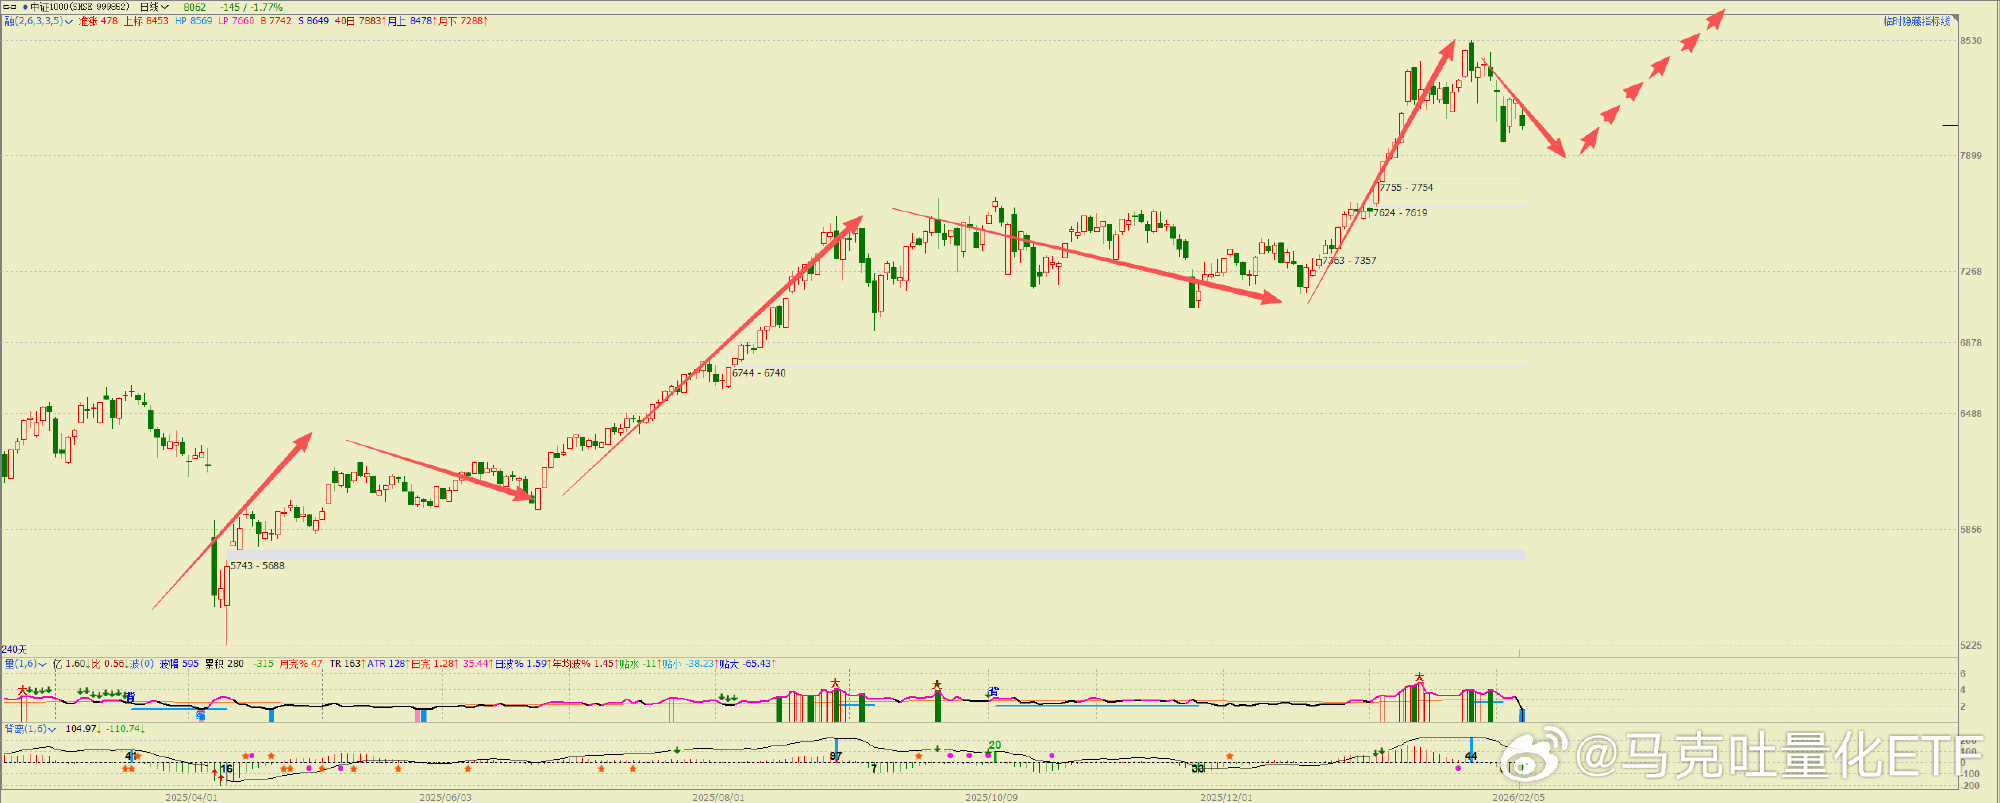Click the window icon at top-left corner
The width and height of the screenshot is (2000, 803).
click(10, 7)
